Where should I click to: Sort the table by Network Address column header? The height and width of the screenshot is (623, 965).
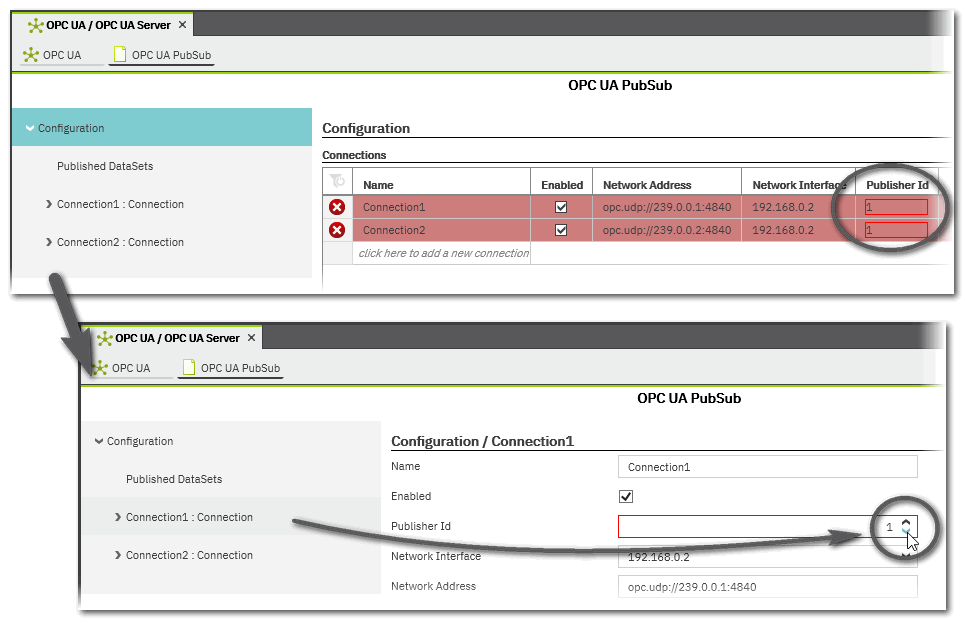647,185
